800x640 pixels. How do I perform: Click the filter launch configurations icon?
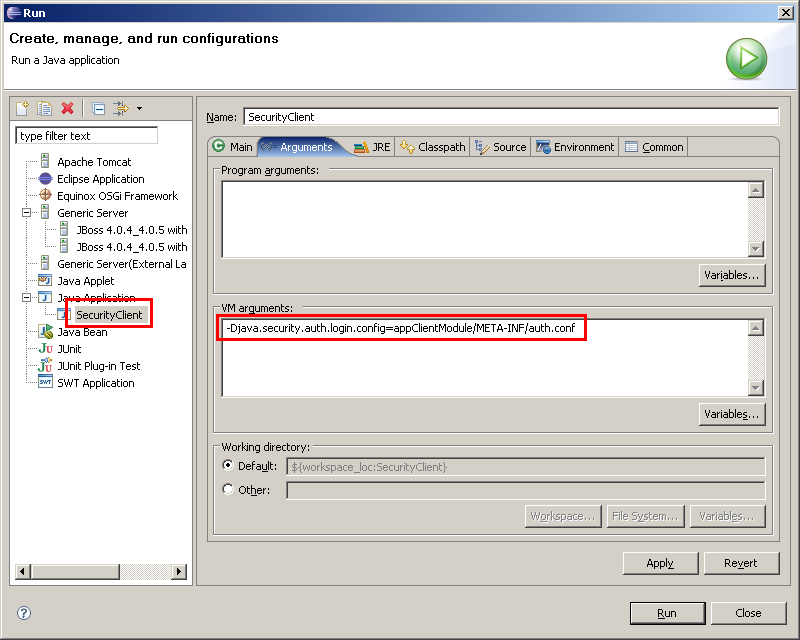tap(121, 108)
